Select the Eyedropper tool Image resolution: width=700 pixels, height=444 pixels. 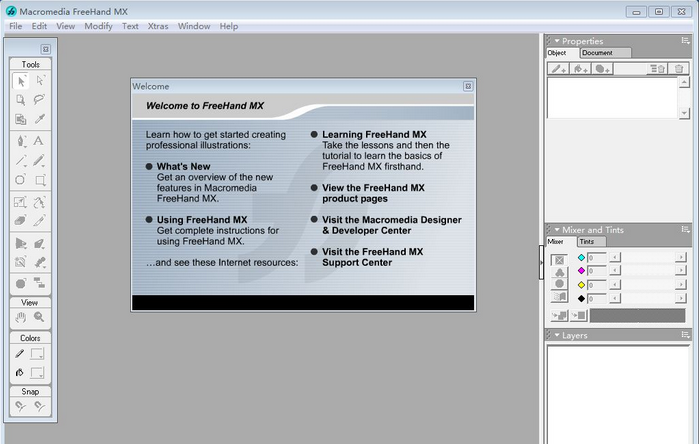click(x=40, y=119)
